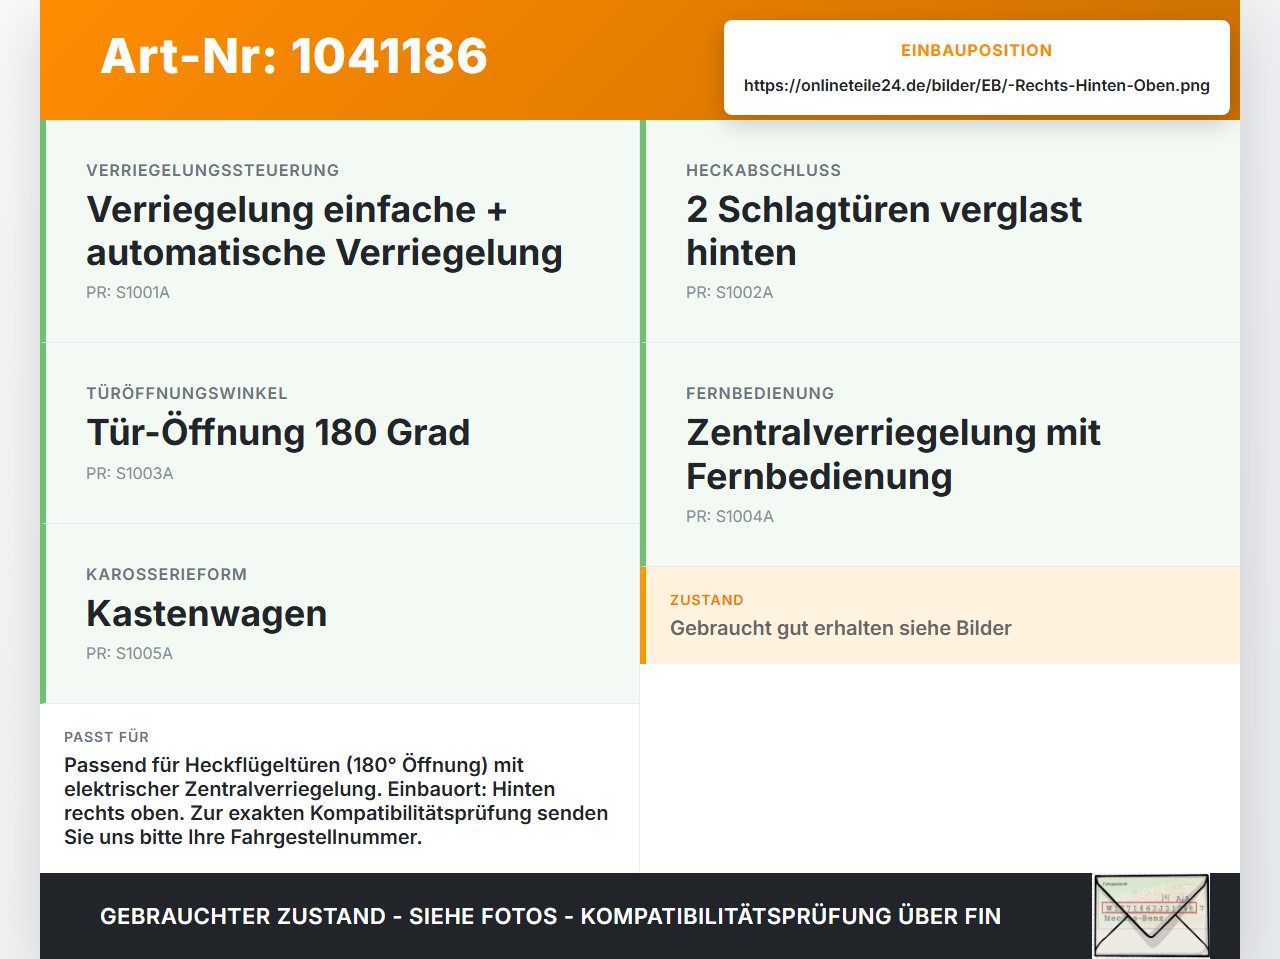Image resolution: width=1280 pixels, height=959 pixels.
Task: Click the PR: S1001A code
Action: pos(128,293)
